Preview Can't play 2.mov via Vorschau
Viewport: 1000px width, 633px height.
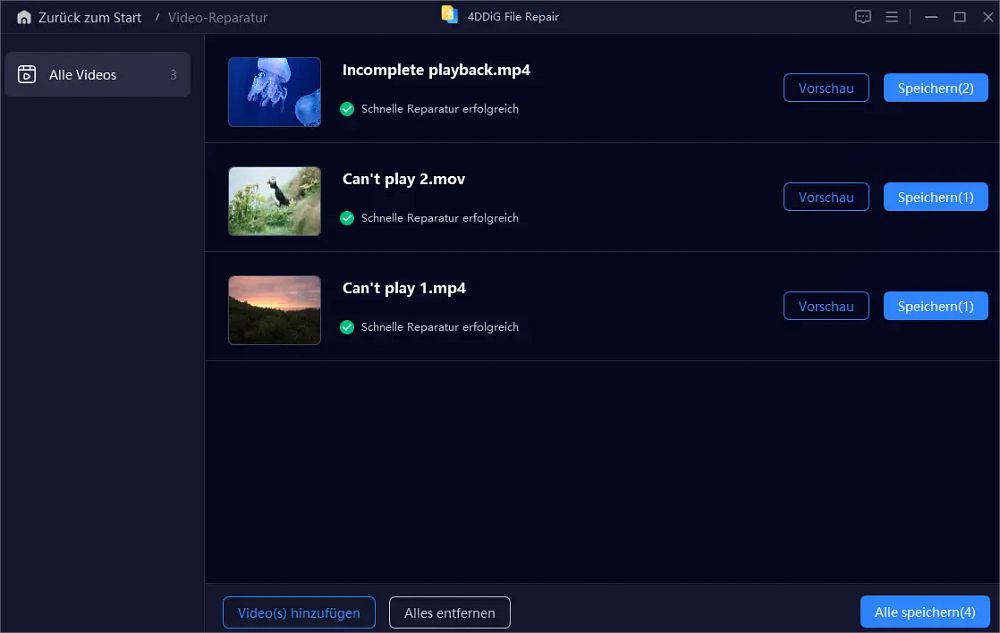(826, 197)
